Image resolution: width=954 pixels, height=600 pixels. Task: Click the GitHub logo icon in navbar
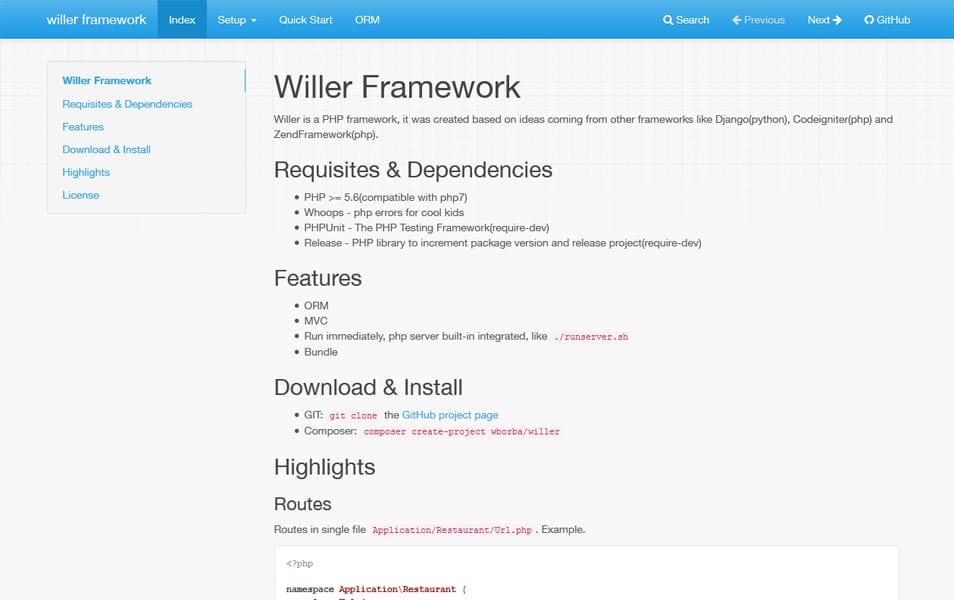pos(869,20)
